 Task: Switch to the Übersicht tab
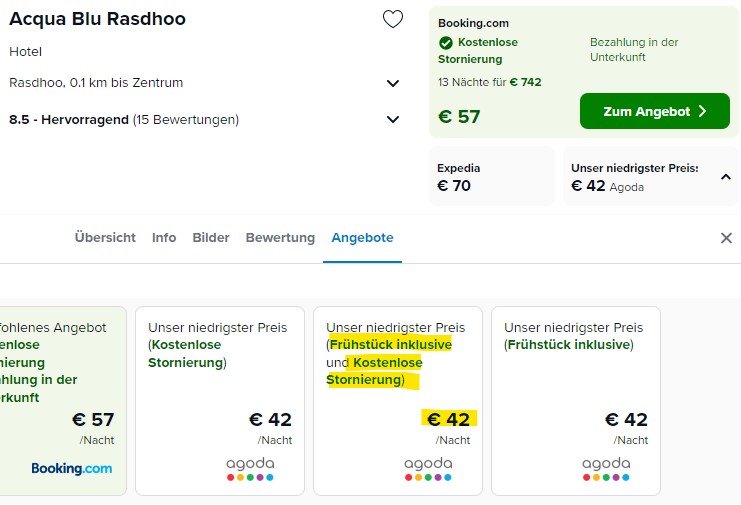point(105,238)
